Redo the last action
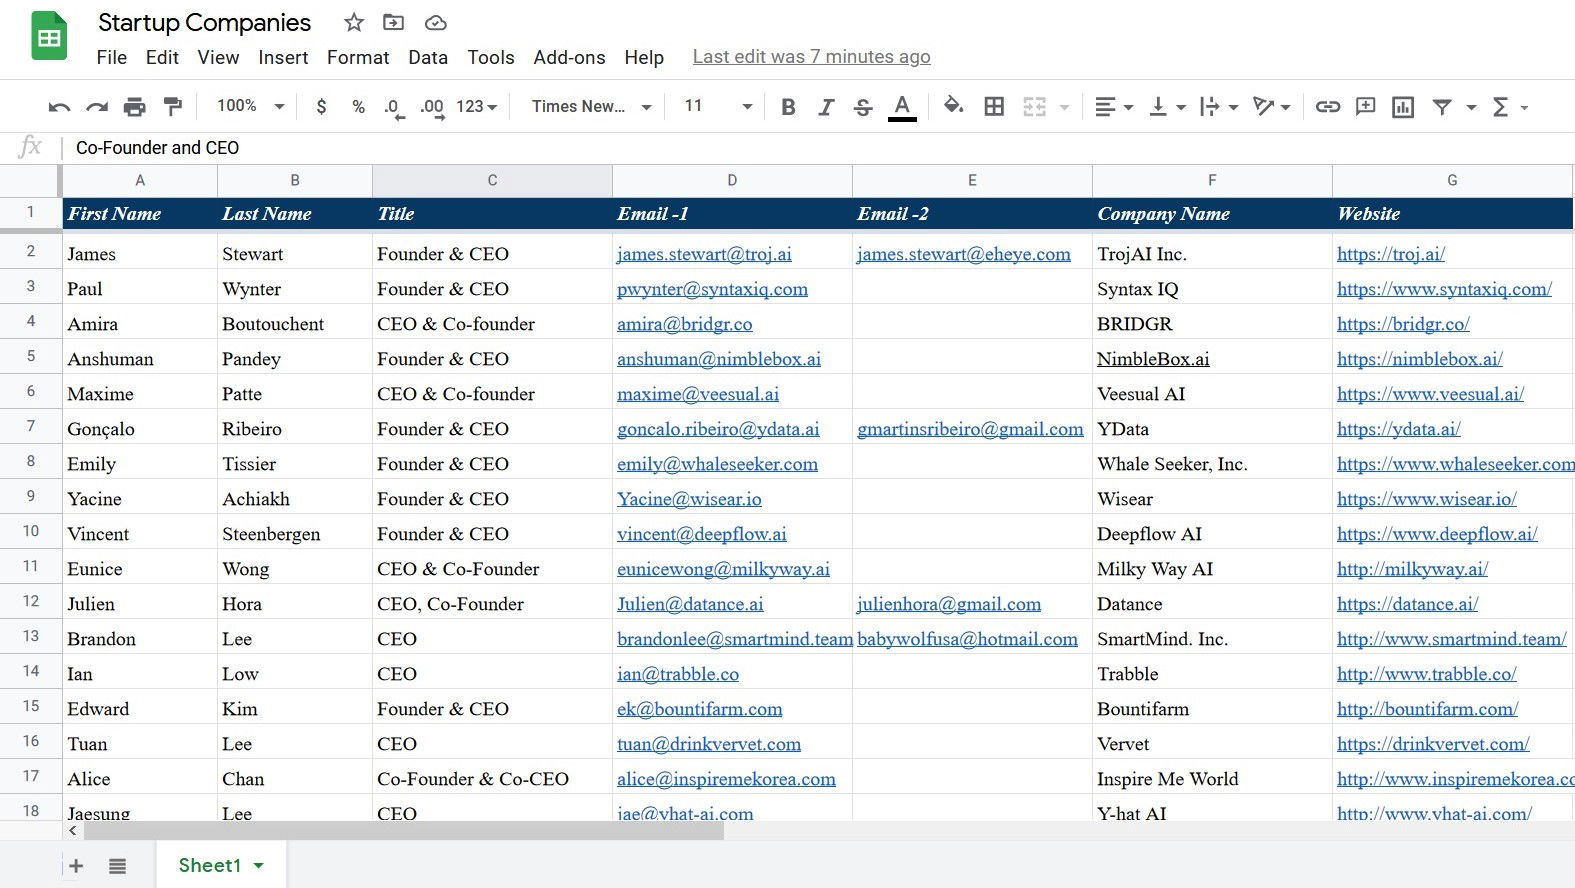 point(97,107)
